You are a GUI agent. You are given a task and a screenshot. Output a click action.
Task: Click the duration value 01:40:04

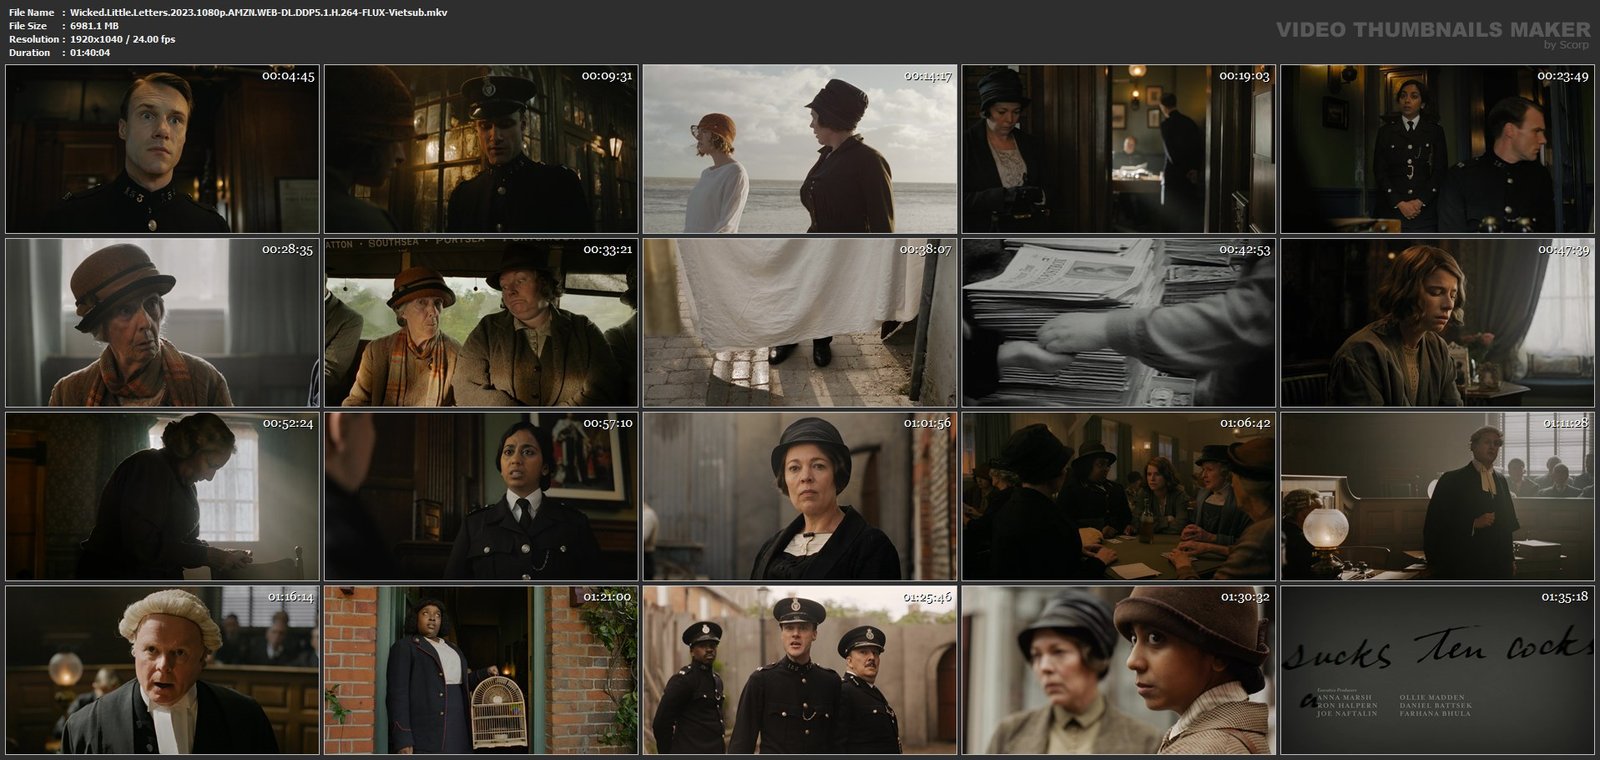point(90,52)
